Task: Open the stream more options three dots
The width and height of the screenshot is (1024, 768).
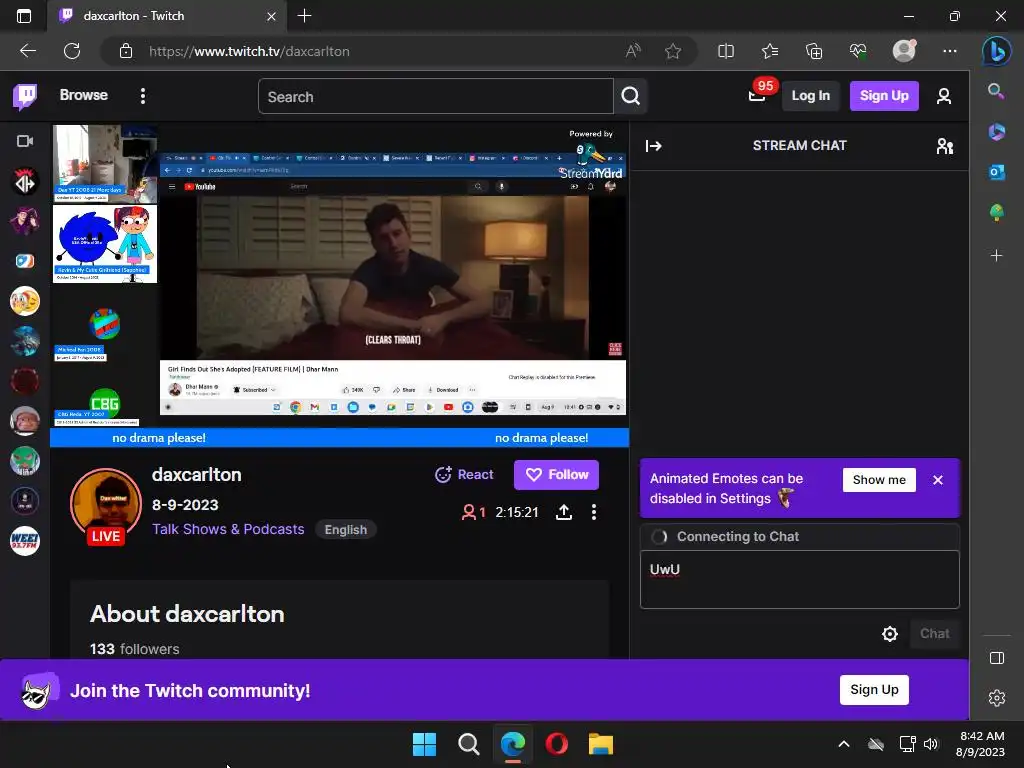Action: pyautogui.click(x=594, y=512)
